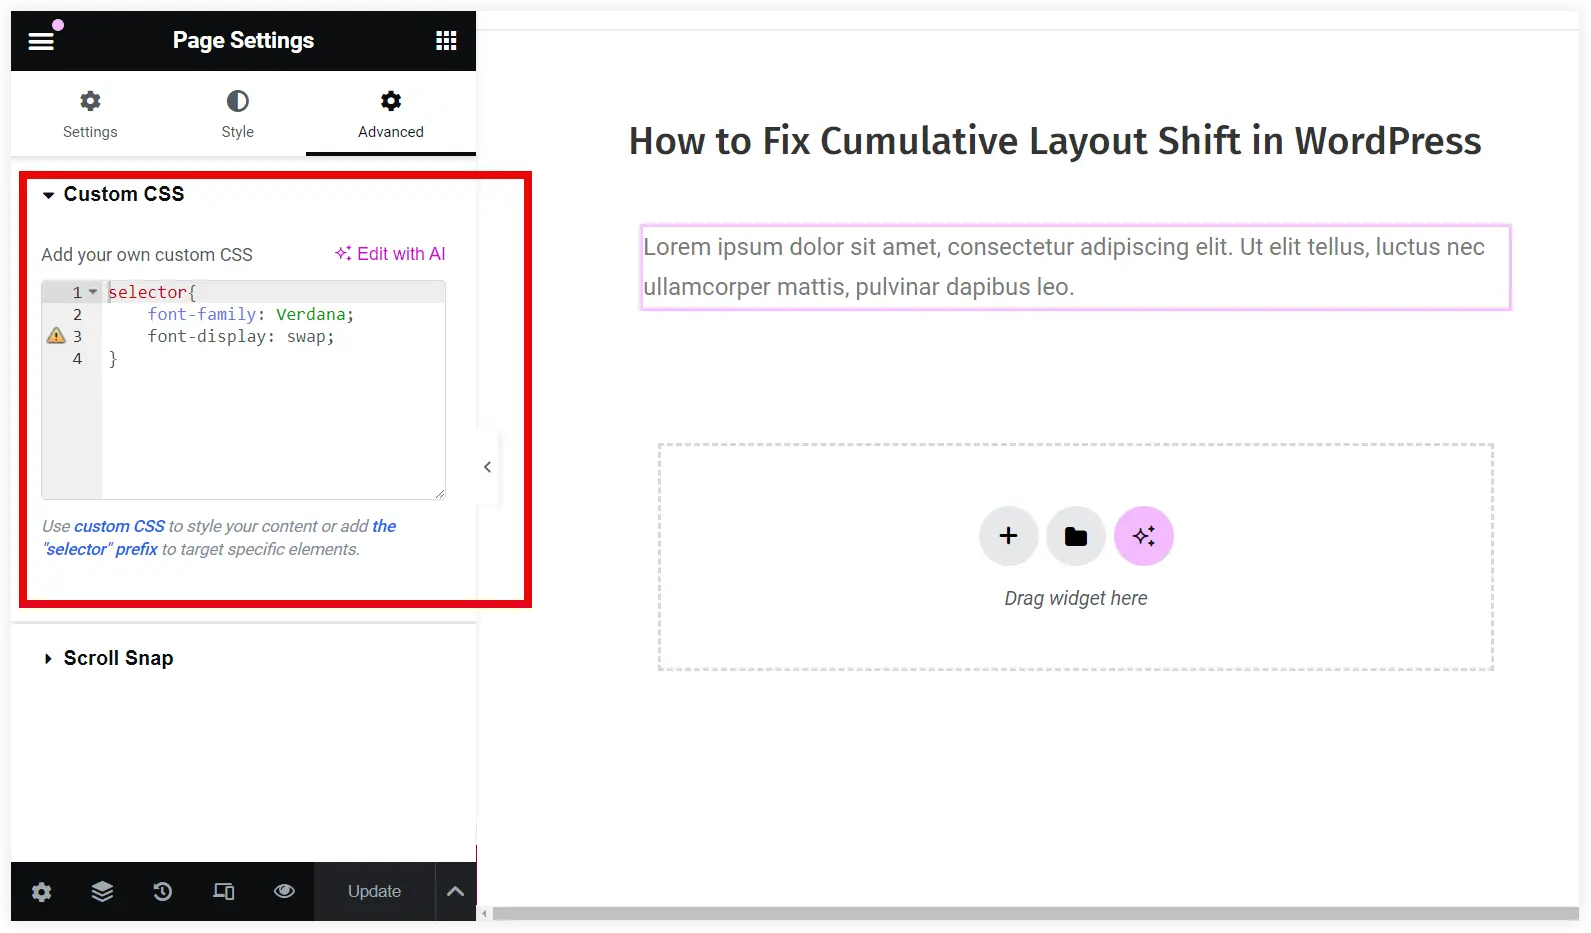Open the History icon
This screenshot has height=933, width=1591.
coord(163,892)
